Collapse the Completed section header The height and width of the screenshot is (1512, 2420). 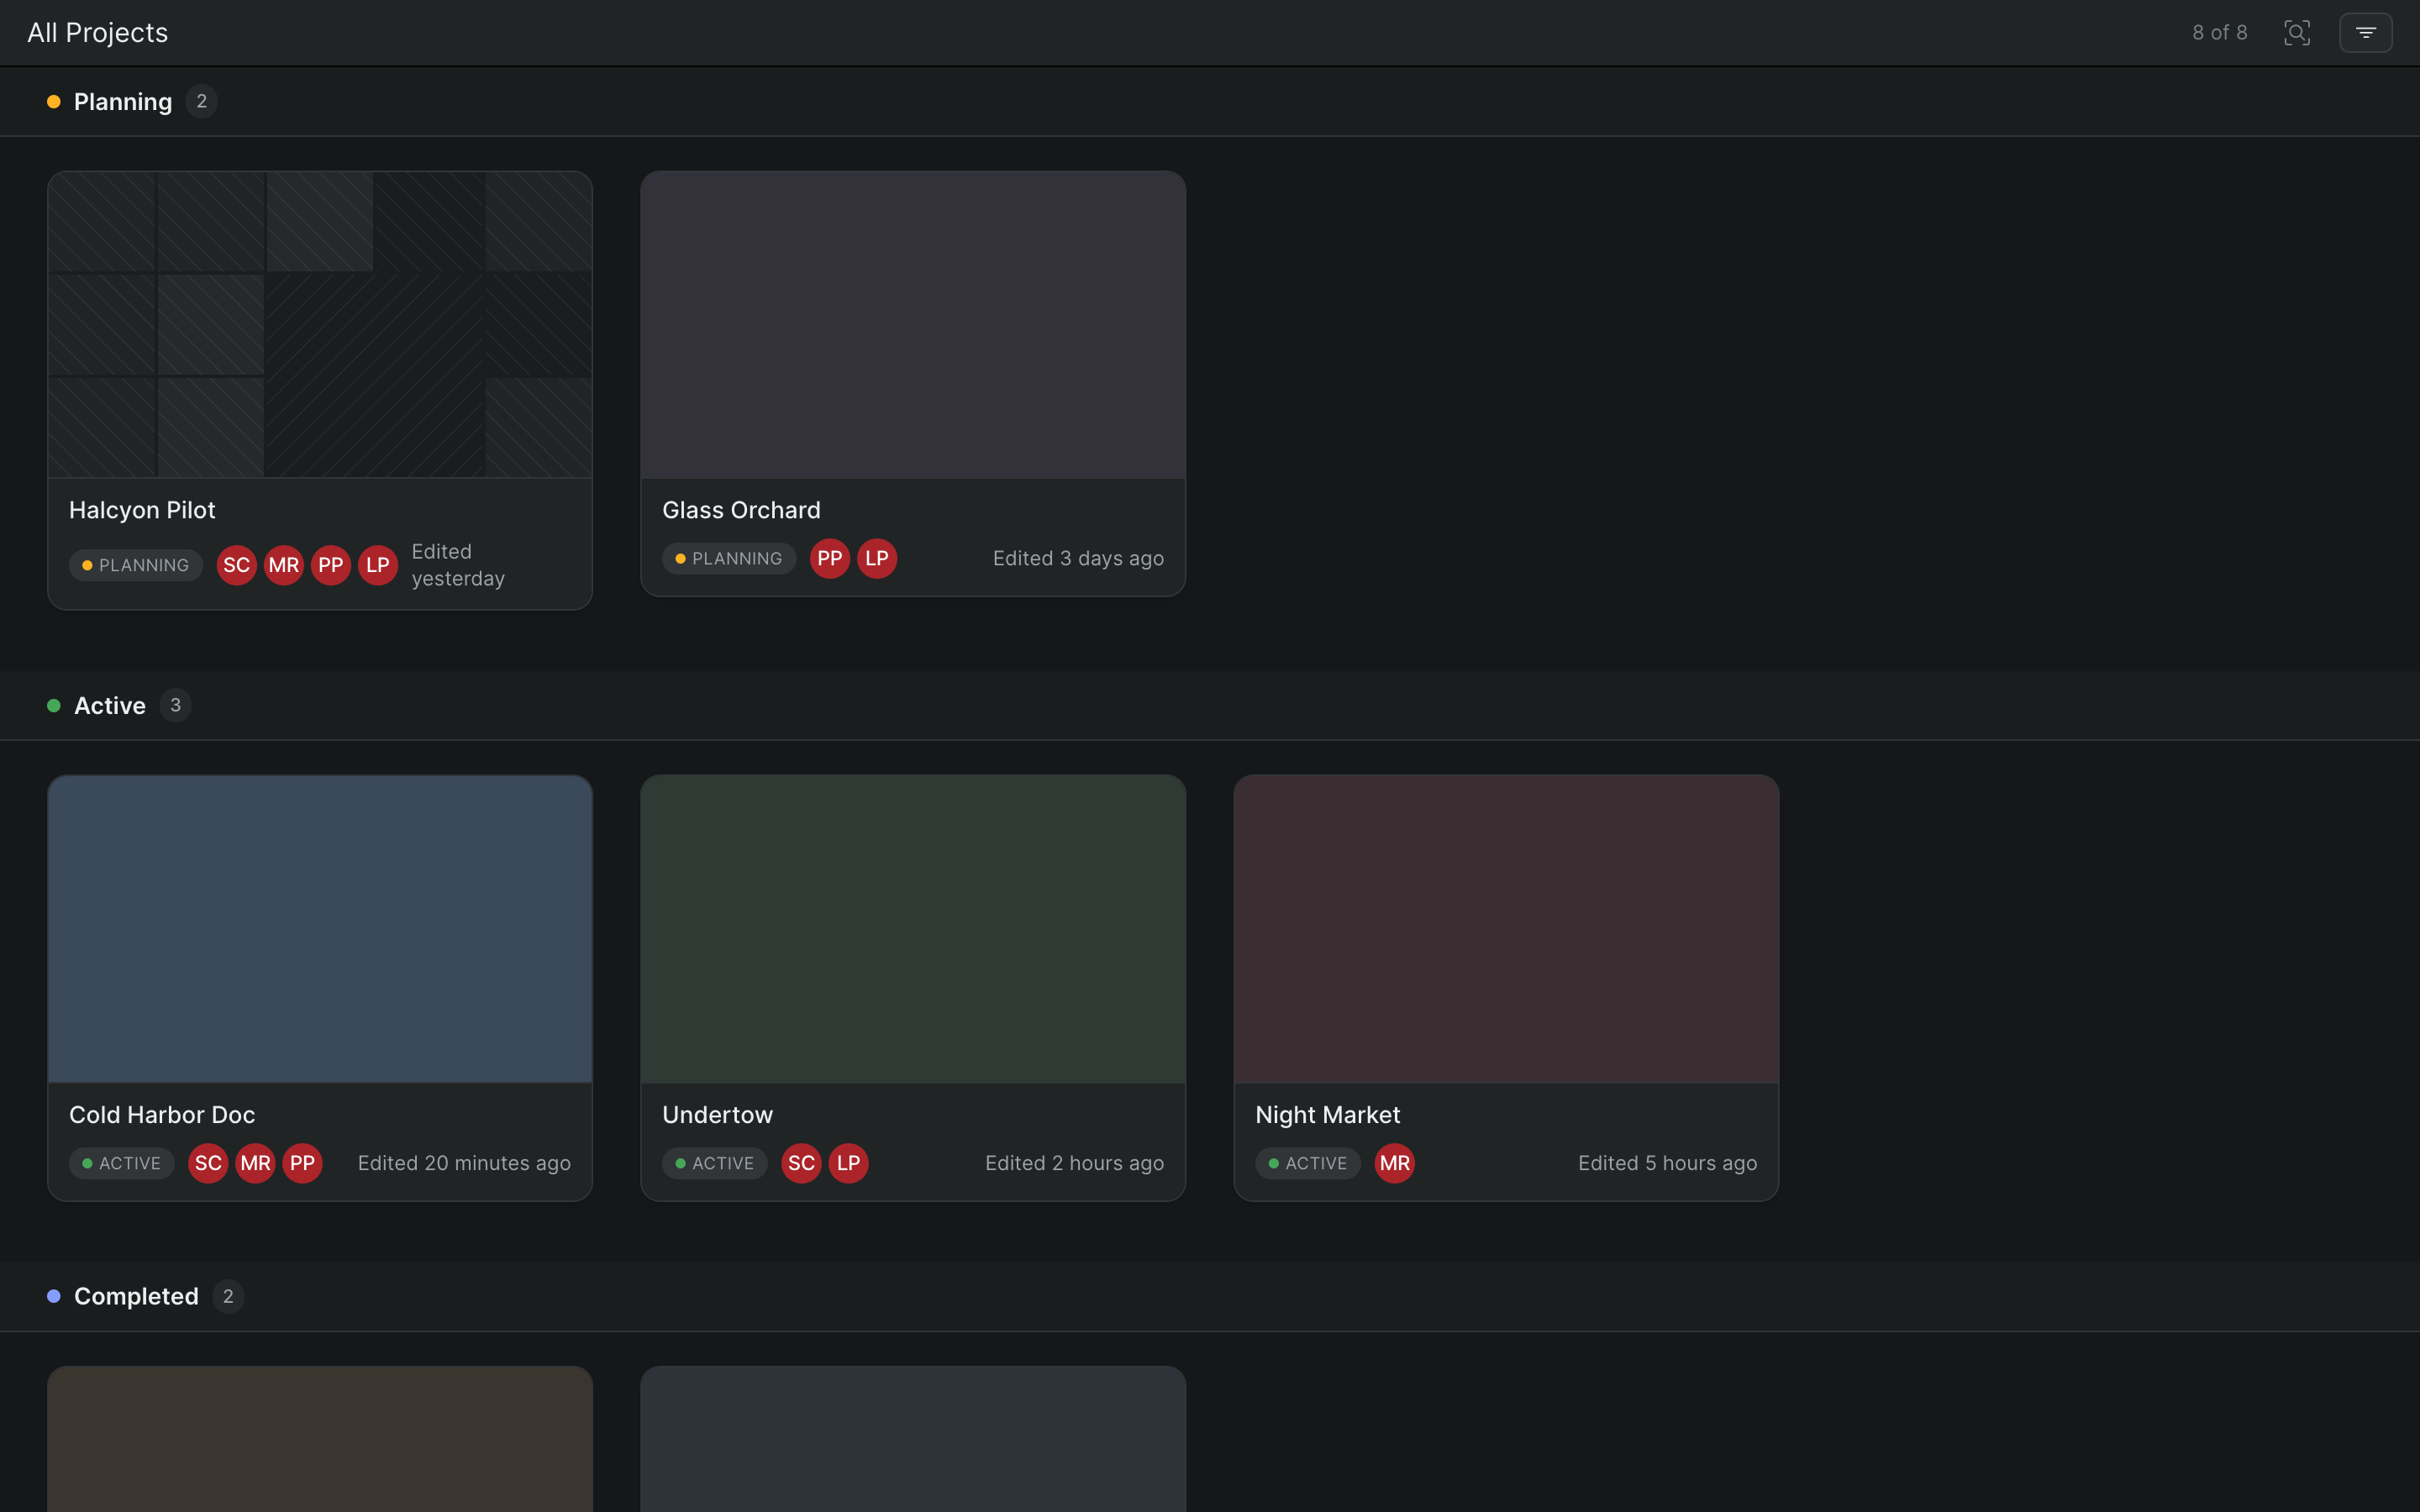tap(1210, 1296)
